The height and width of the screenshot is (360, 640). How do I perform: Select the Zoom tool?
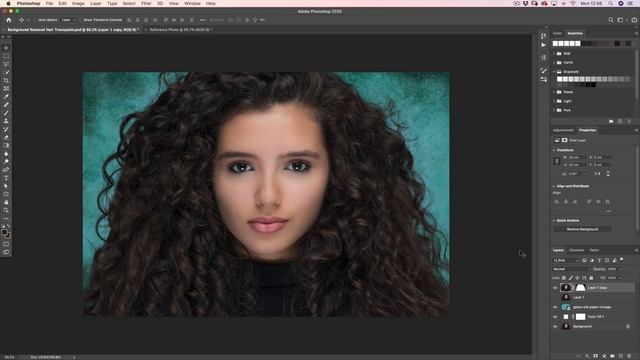6,211
